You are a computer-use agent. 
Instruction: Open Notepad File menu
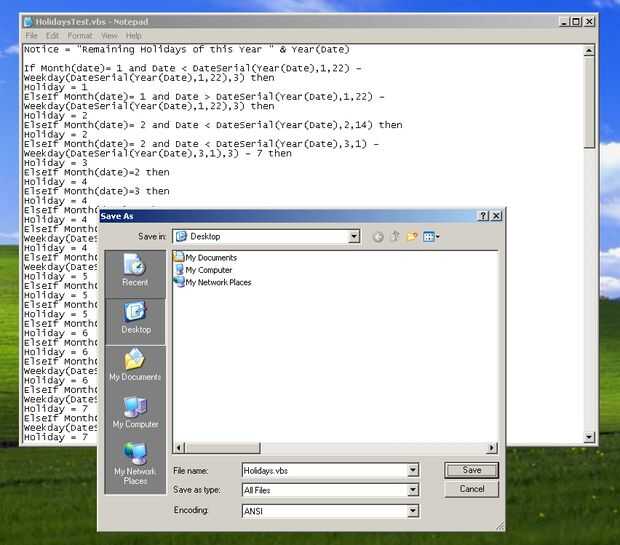pyautogui.click(x=31, y=36)
